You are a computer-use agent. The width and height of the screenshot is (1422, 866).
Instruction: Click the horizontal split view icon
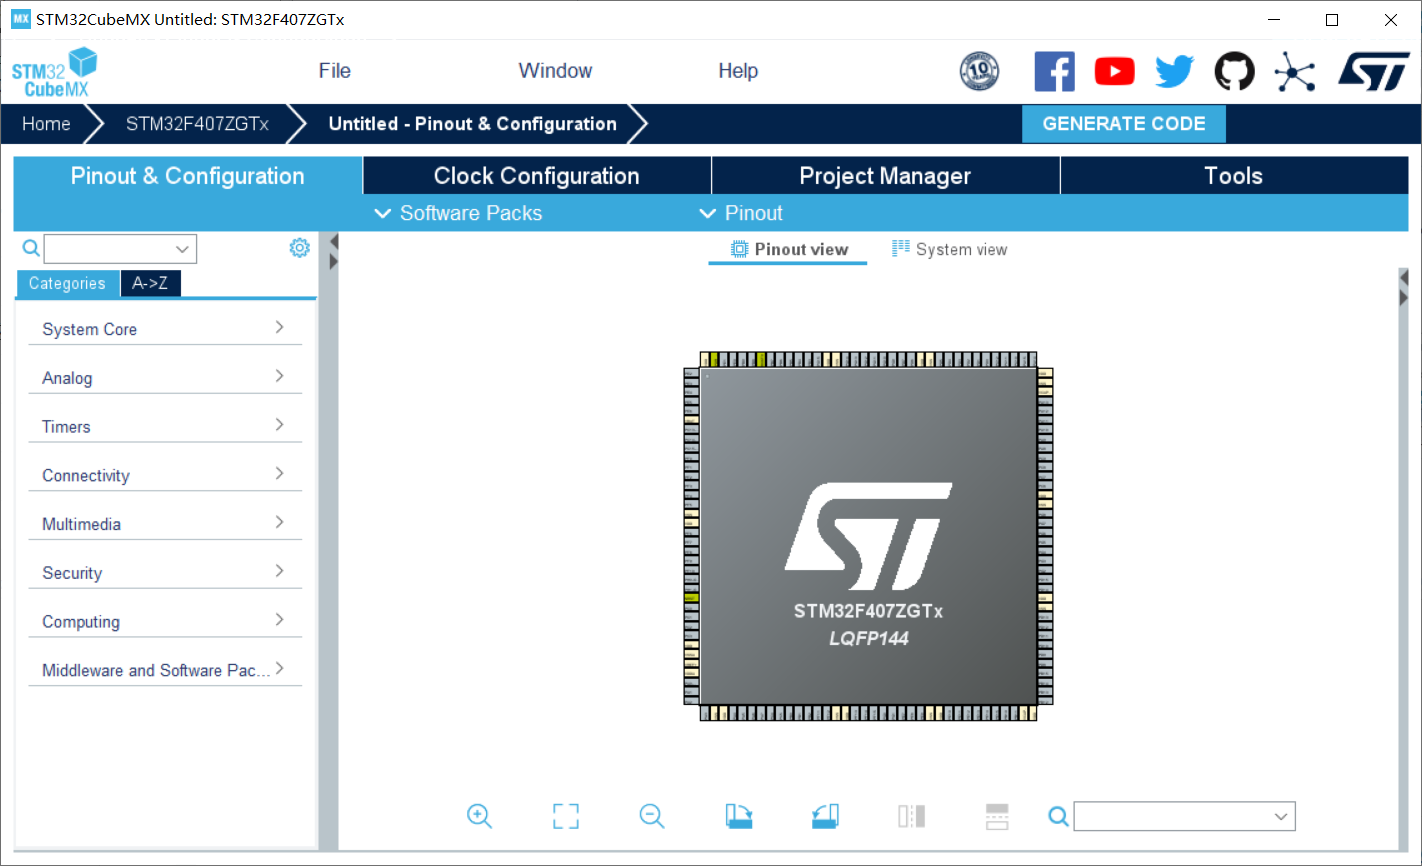997,816
